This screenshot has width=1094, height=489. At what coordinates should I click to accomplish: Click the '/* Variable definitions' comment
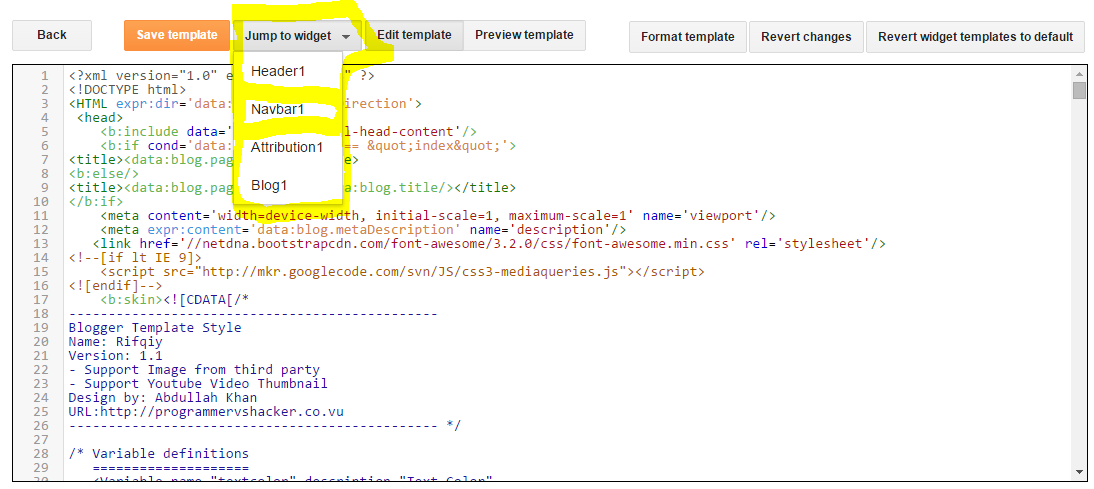click(158, 453)
